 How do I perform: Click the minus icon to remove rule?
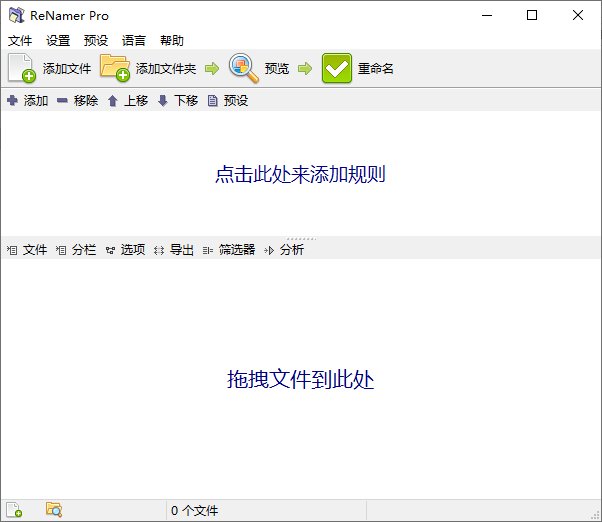[62, 101]
